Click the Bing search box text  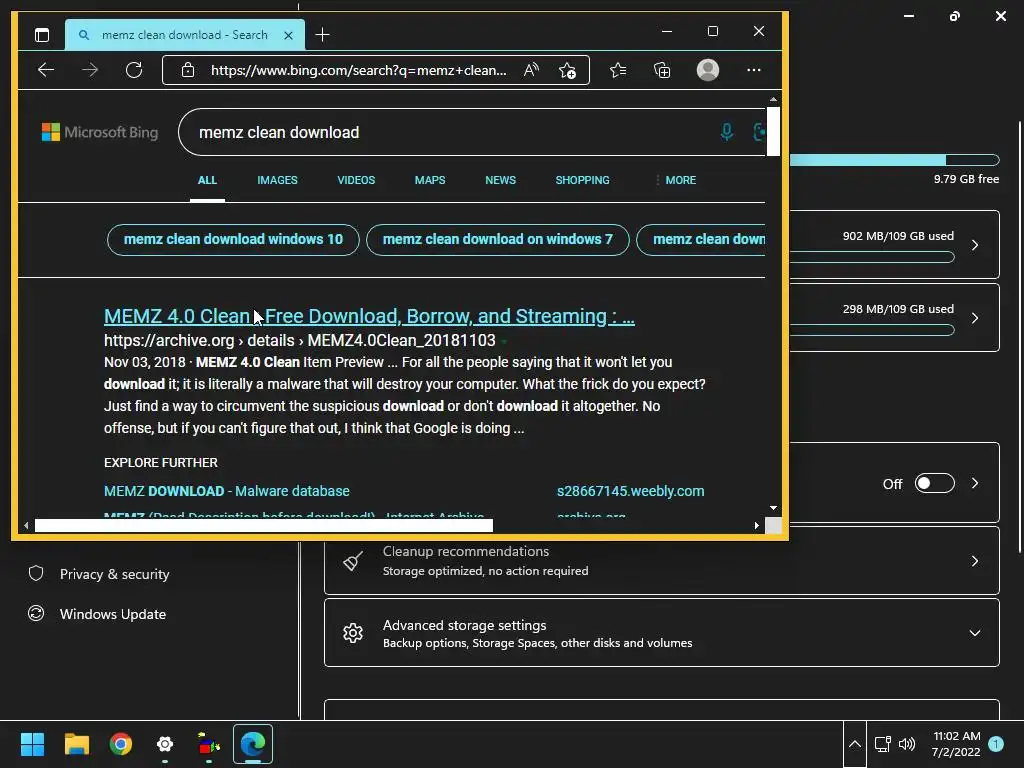coord(279,133)
